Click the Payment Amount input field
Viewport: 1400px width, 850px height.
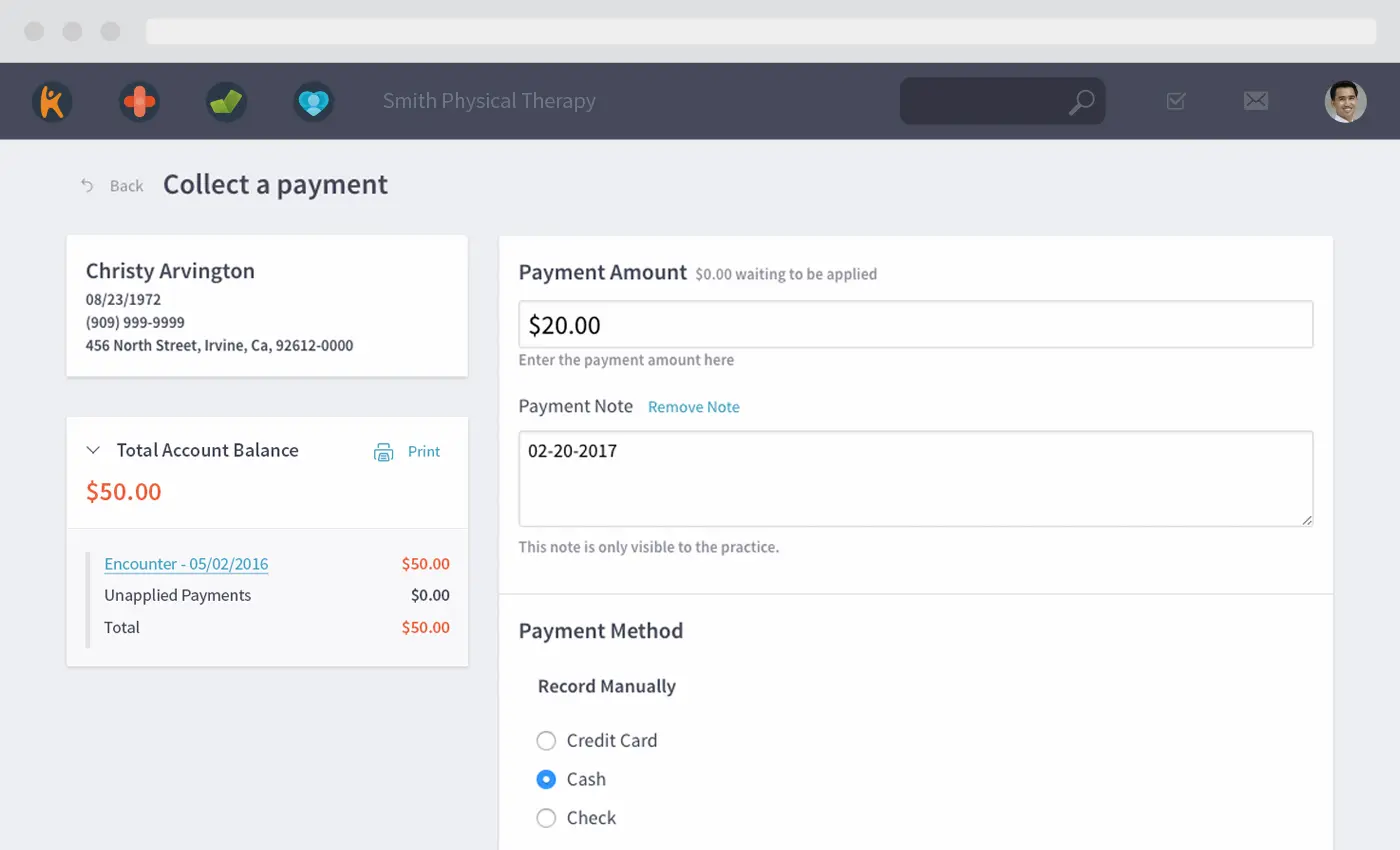pos(914,325)
